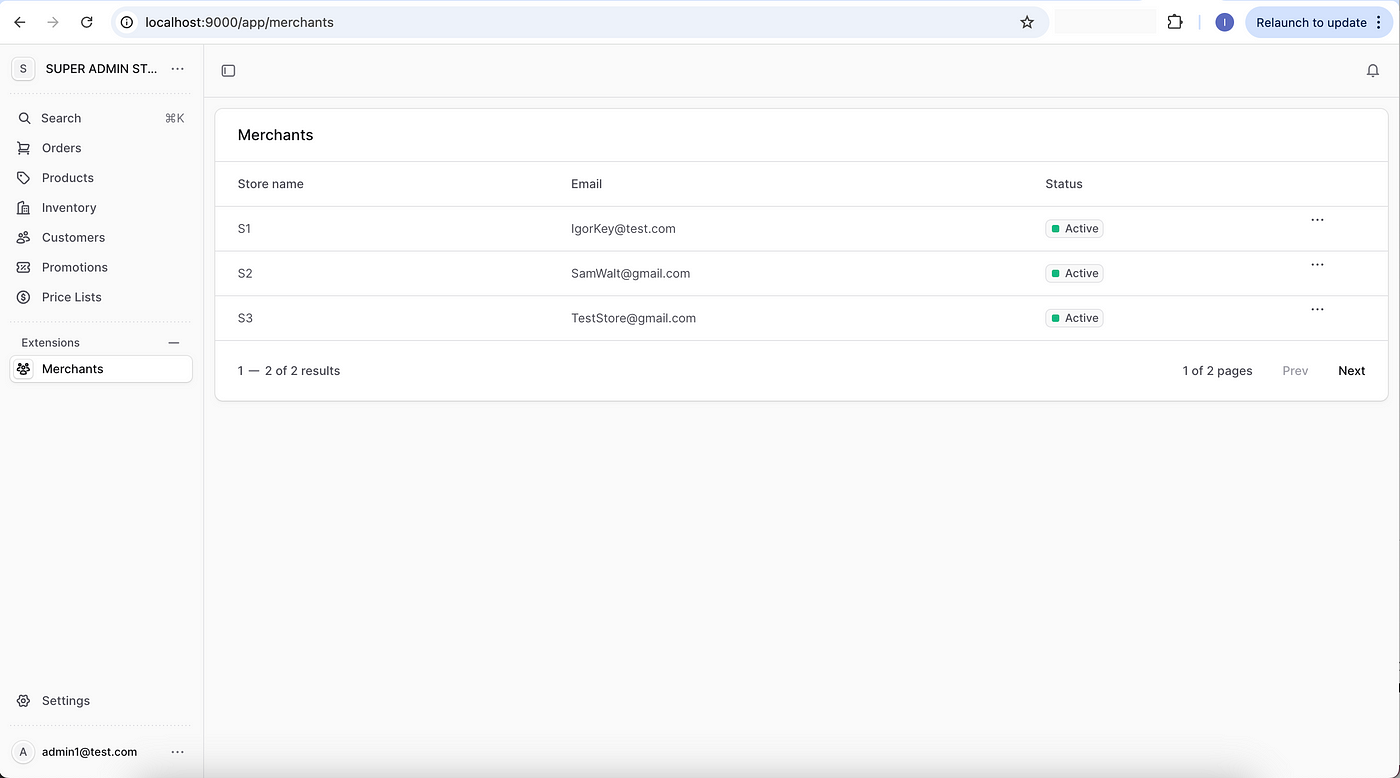The width and height of the screenshot is (1400, 778).
Task: Click the SamWalt@gmail.com email cell
Action: pos(630,273)
